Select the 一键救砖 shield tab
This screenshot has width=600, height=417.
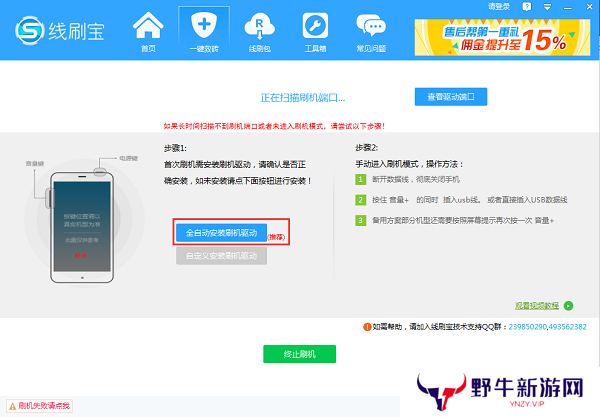coord(204,31)
